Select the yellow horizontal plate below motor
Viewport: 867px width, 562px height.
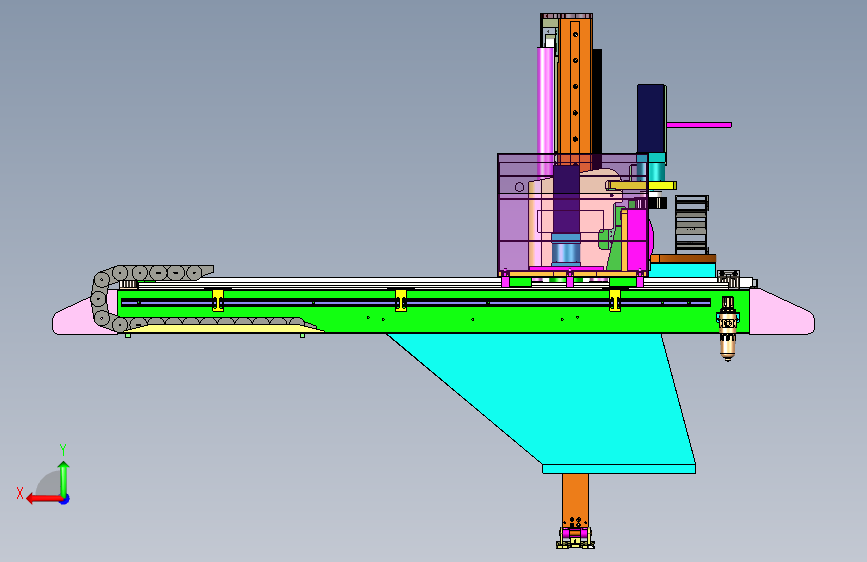click(641, 185)
